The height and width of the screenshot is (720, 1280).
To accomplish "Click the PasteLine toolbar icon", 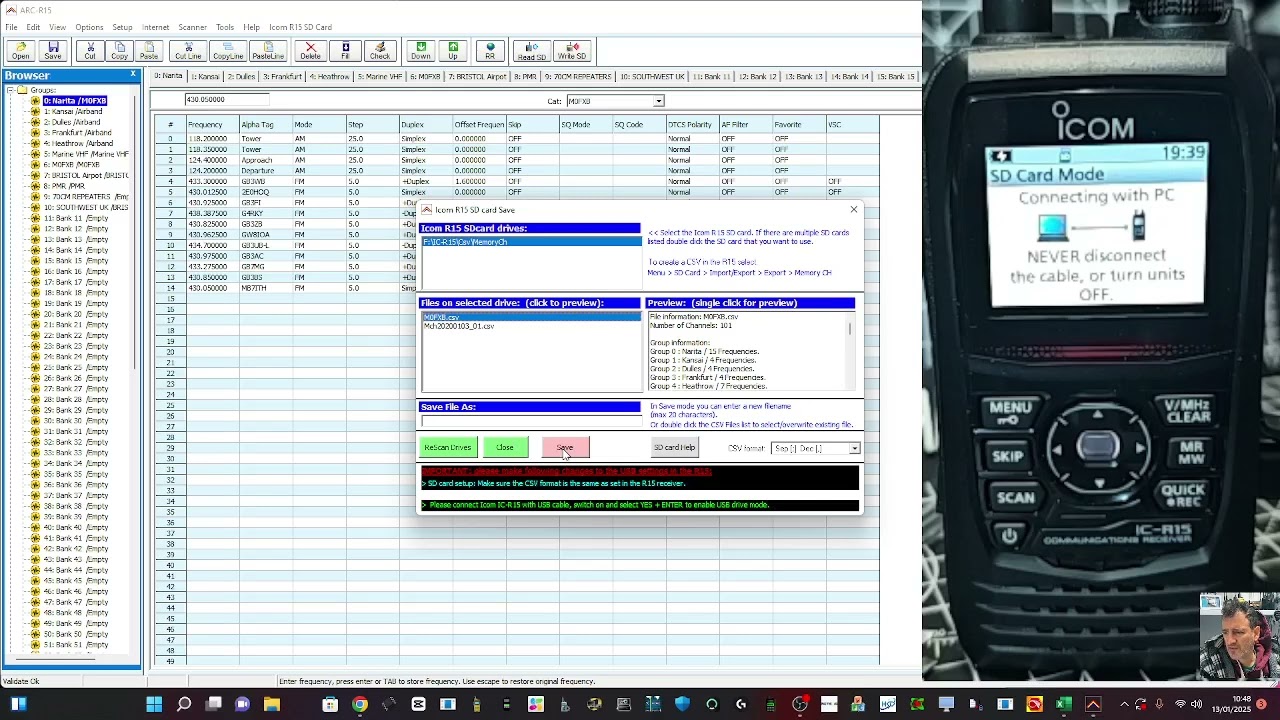I will [268, 51].
